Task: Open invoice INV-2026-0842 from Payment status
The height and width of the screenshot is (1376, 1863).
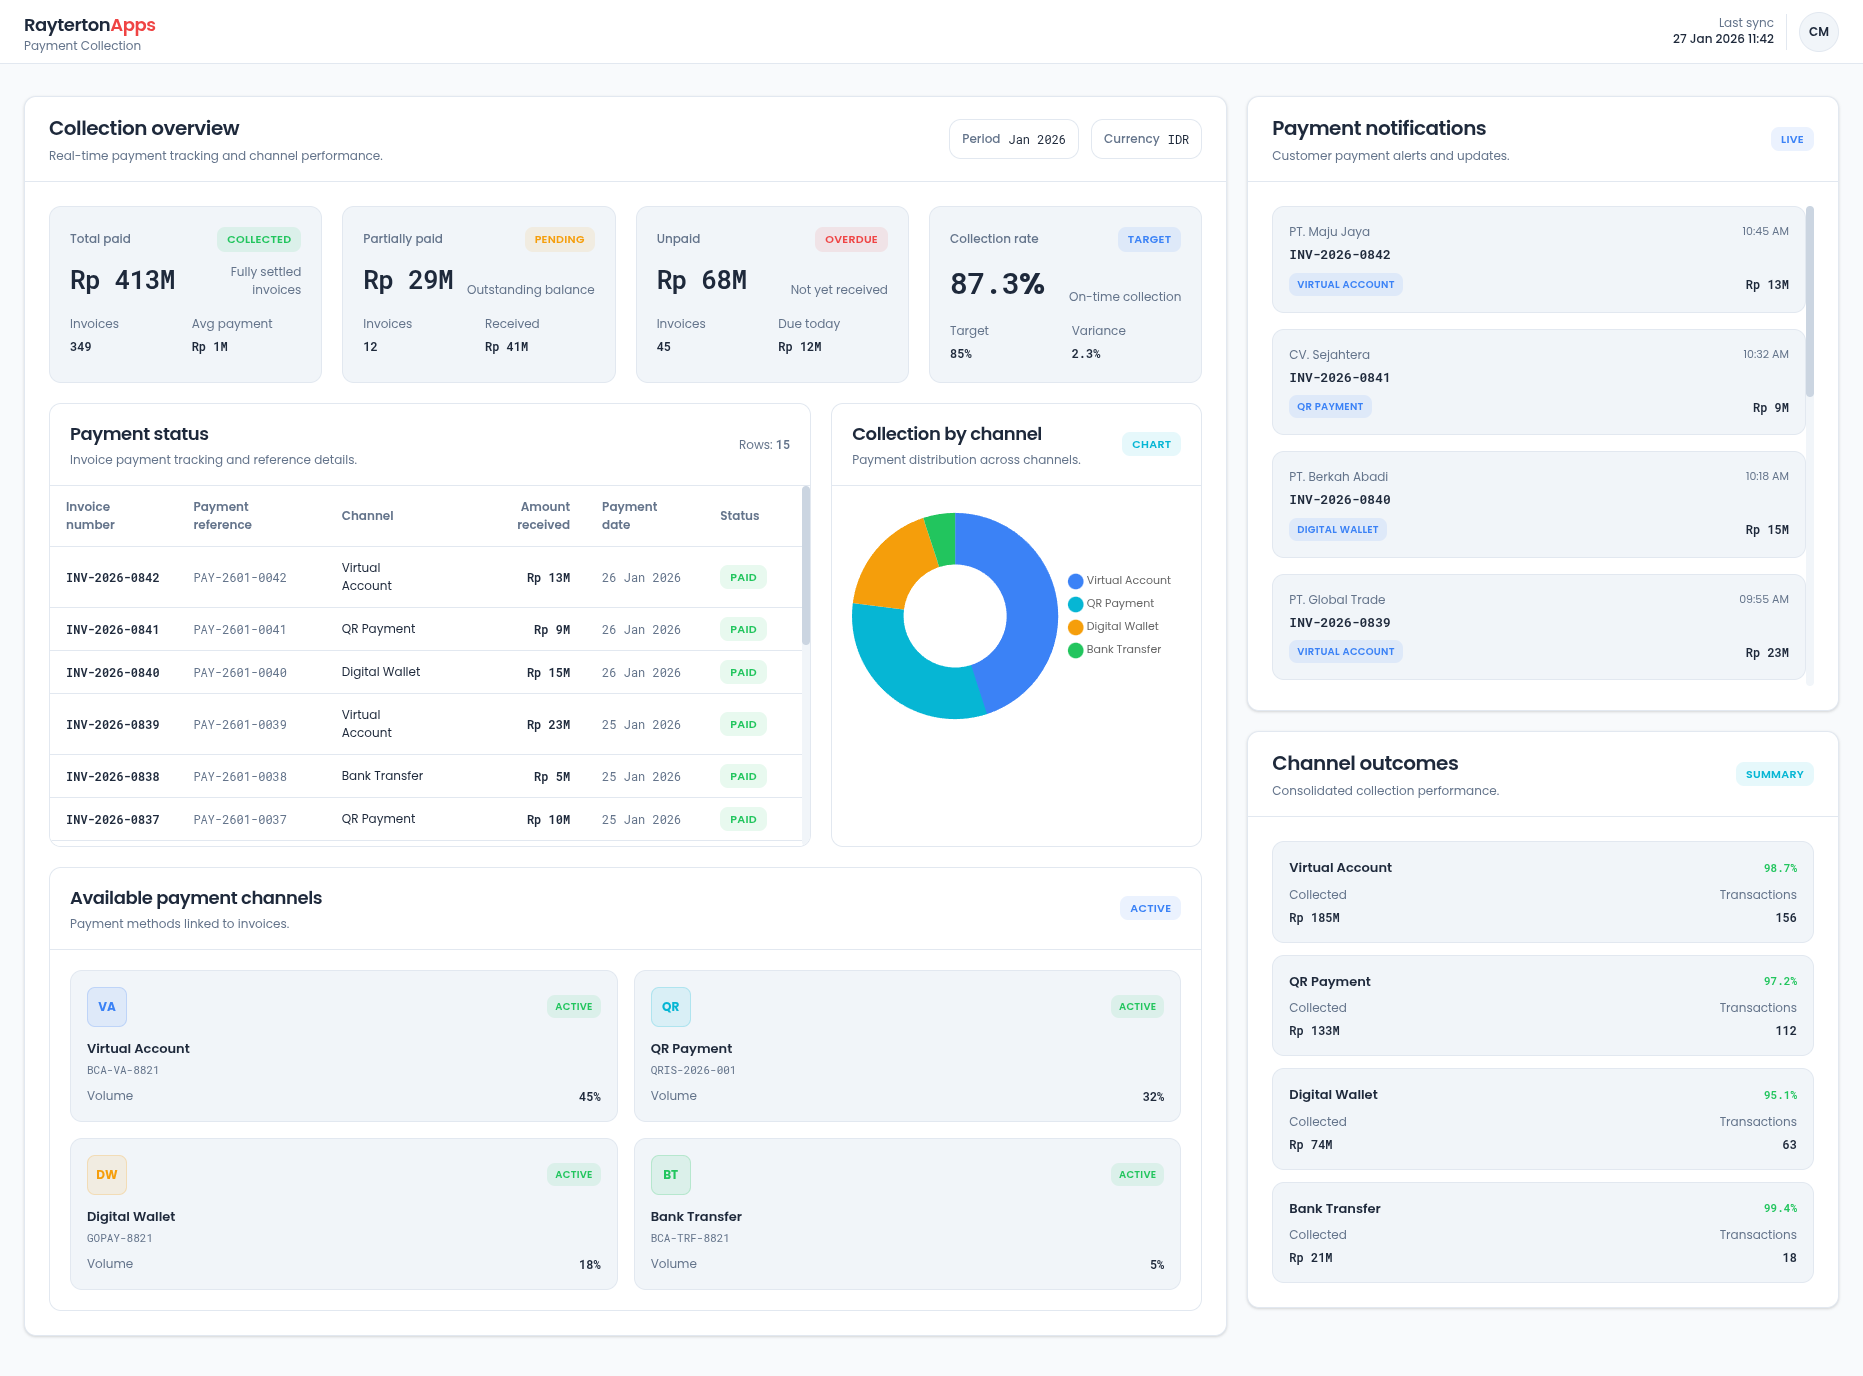Action: (x=112, y=577)
